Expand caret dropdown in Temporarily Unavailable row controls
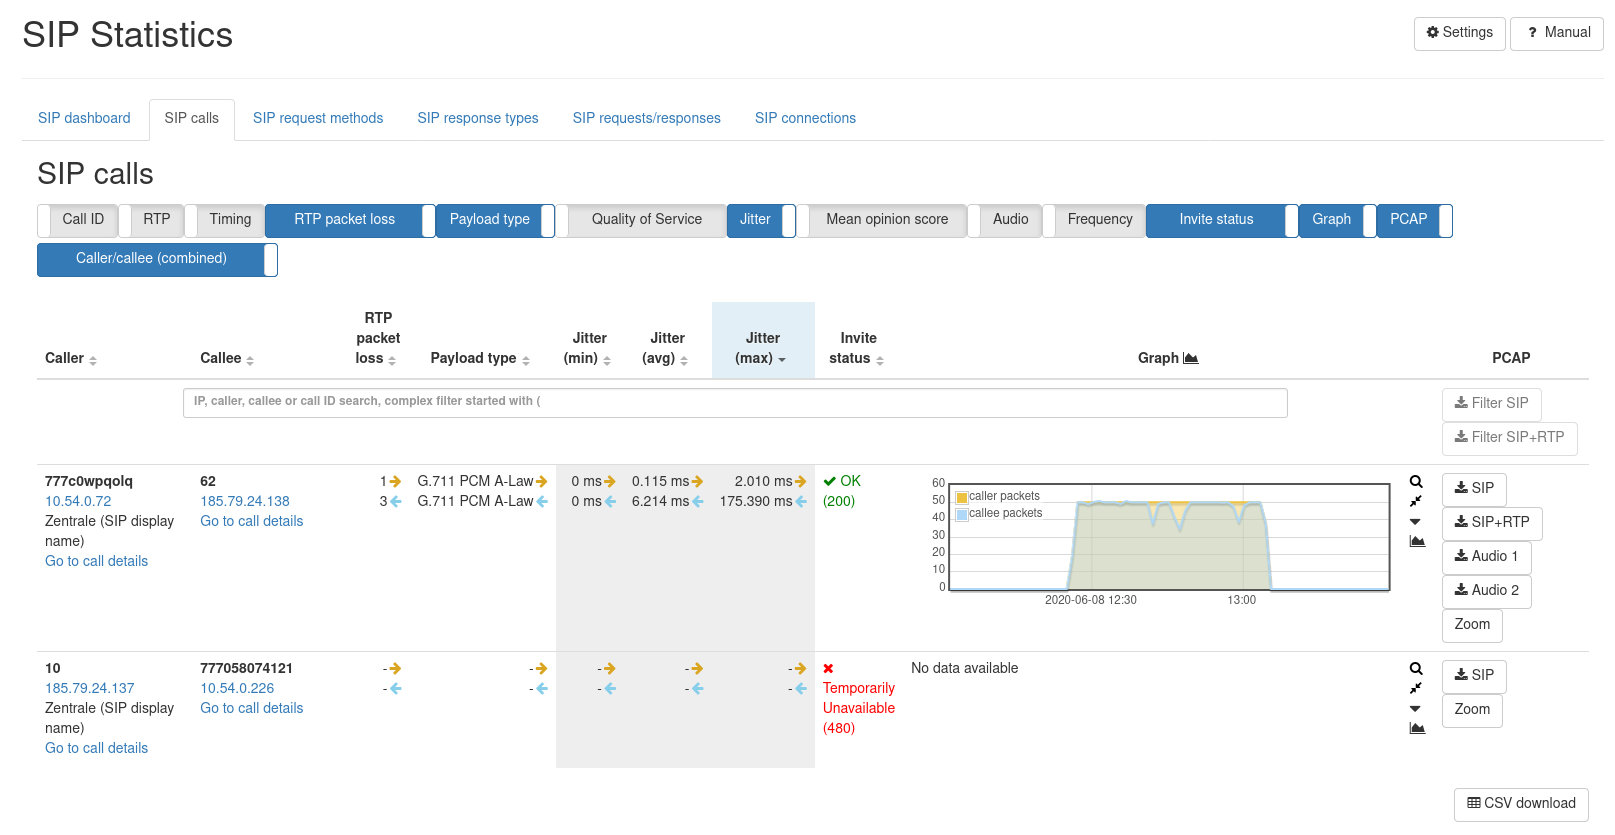The width and height of the screenshot is (1615, 835). coord(1415,709)
